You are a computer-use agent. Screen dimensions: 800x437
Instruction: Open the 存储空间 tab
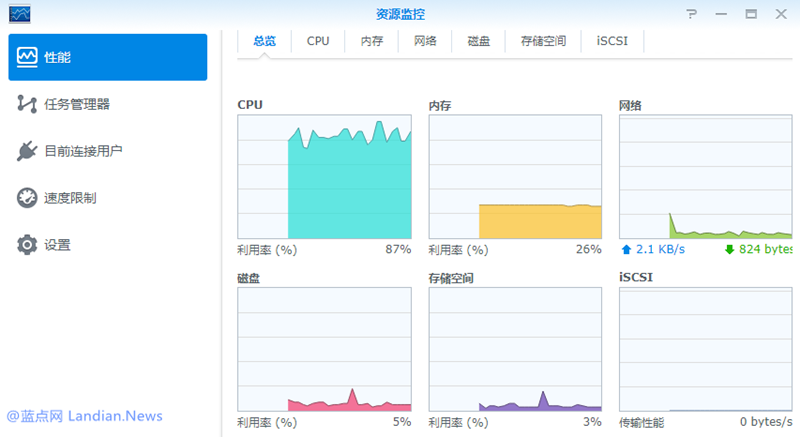point(543,41)
